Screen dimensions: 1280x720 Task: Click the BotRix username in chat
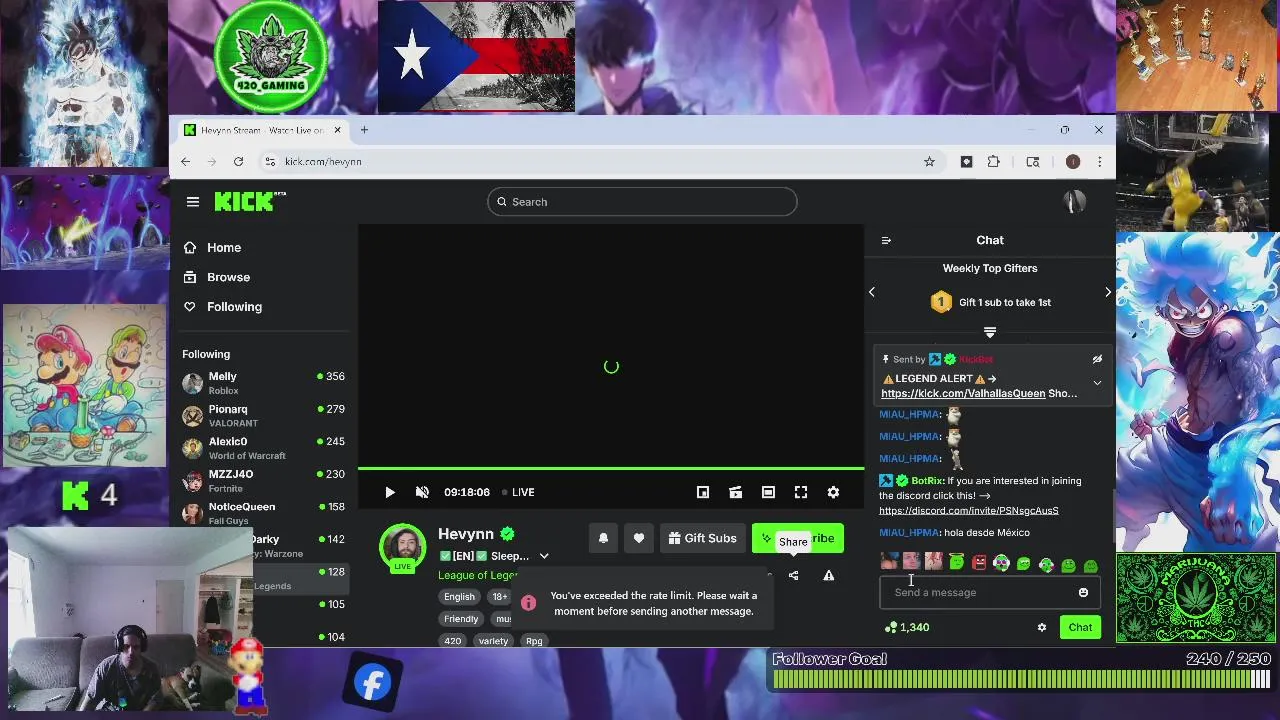click(x=927, y=481)
